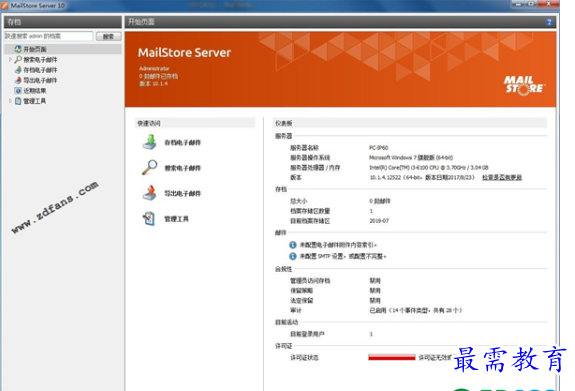Image resolution: width=575 pixels, height=391 pixels.
Task: Click the 管理员访问存档 label
Action: point(310,281)
